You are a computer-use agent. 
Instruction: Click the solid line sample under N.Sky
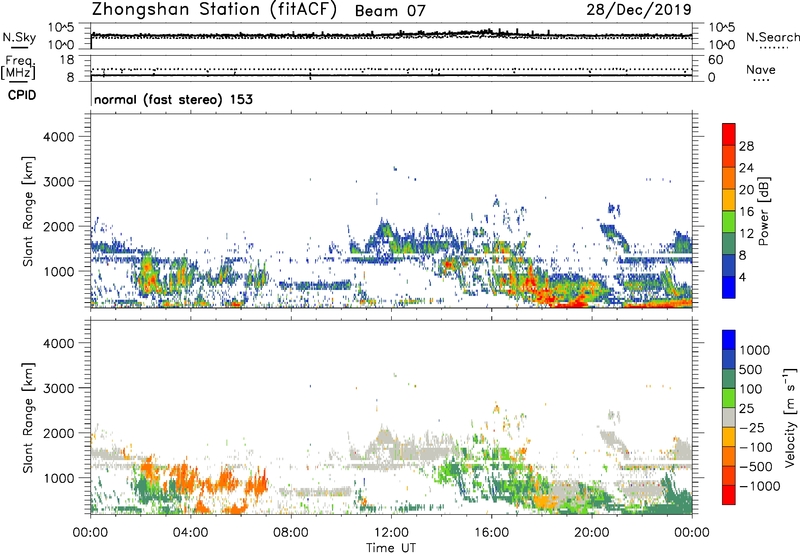[19, 48]
